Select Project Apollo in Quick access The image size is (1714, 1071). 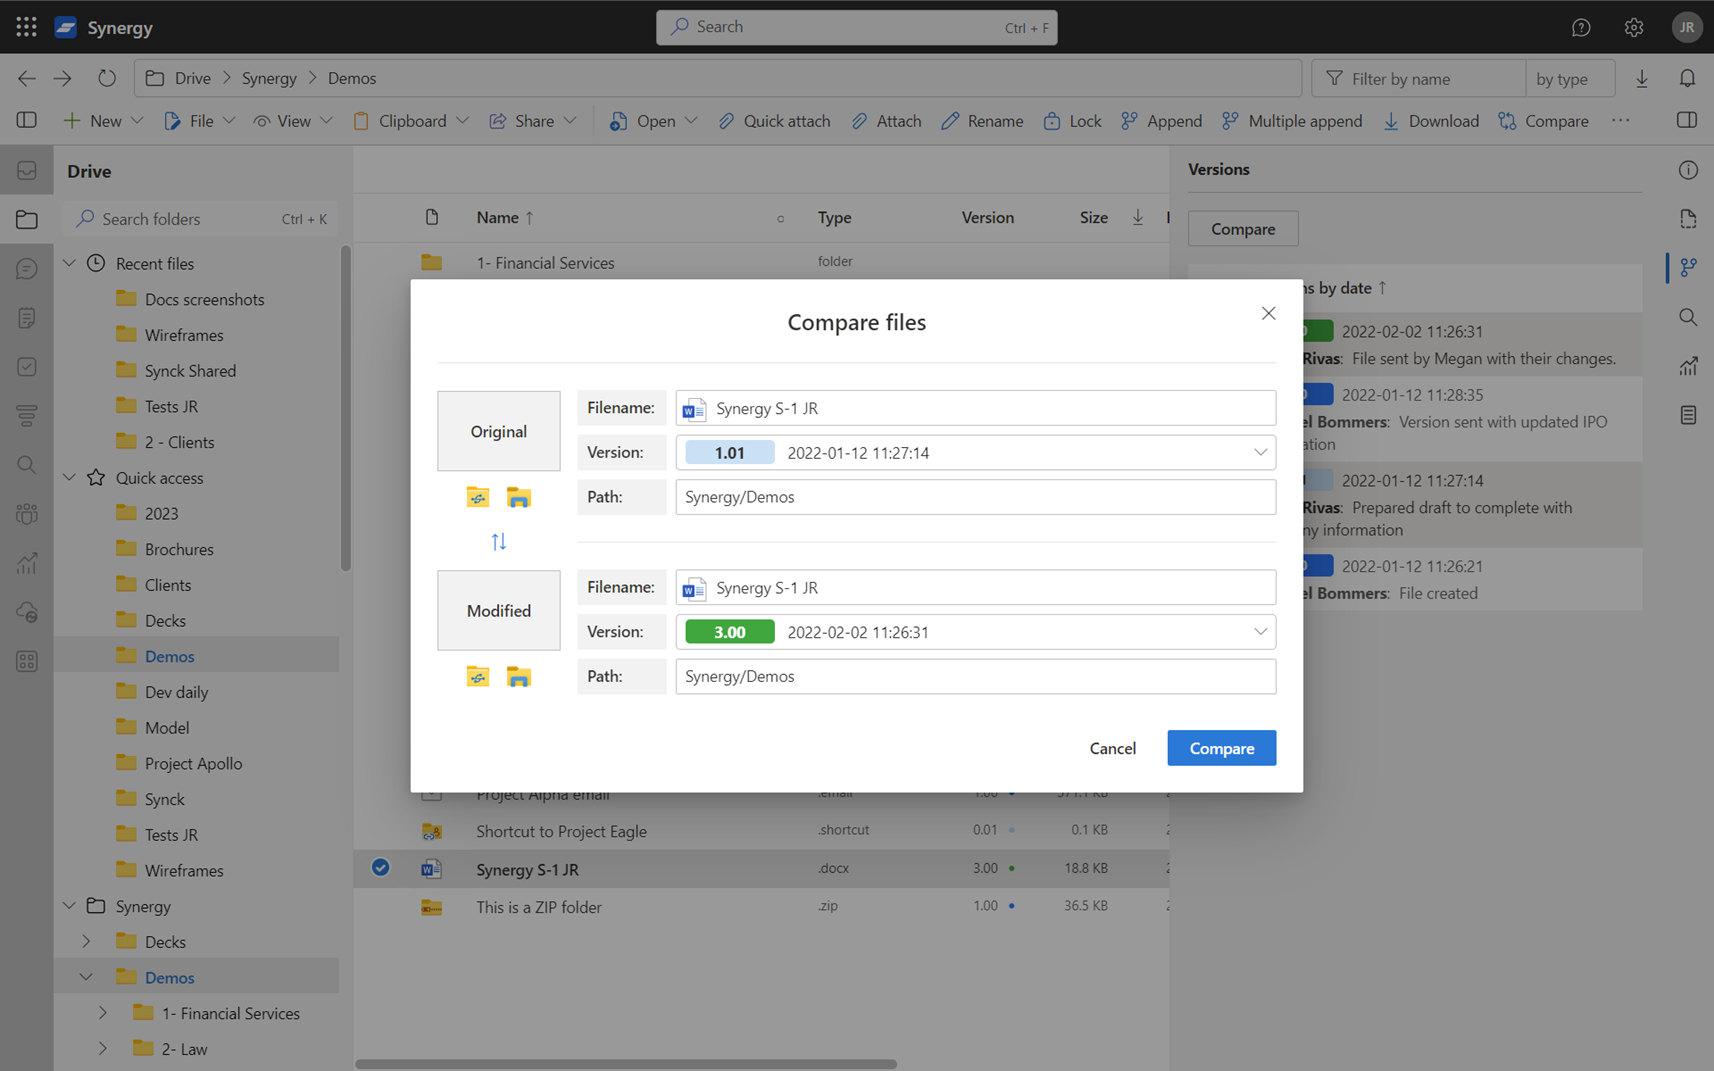(193, 763)
